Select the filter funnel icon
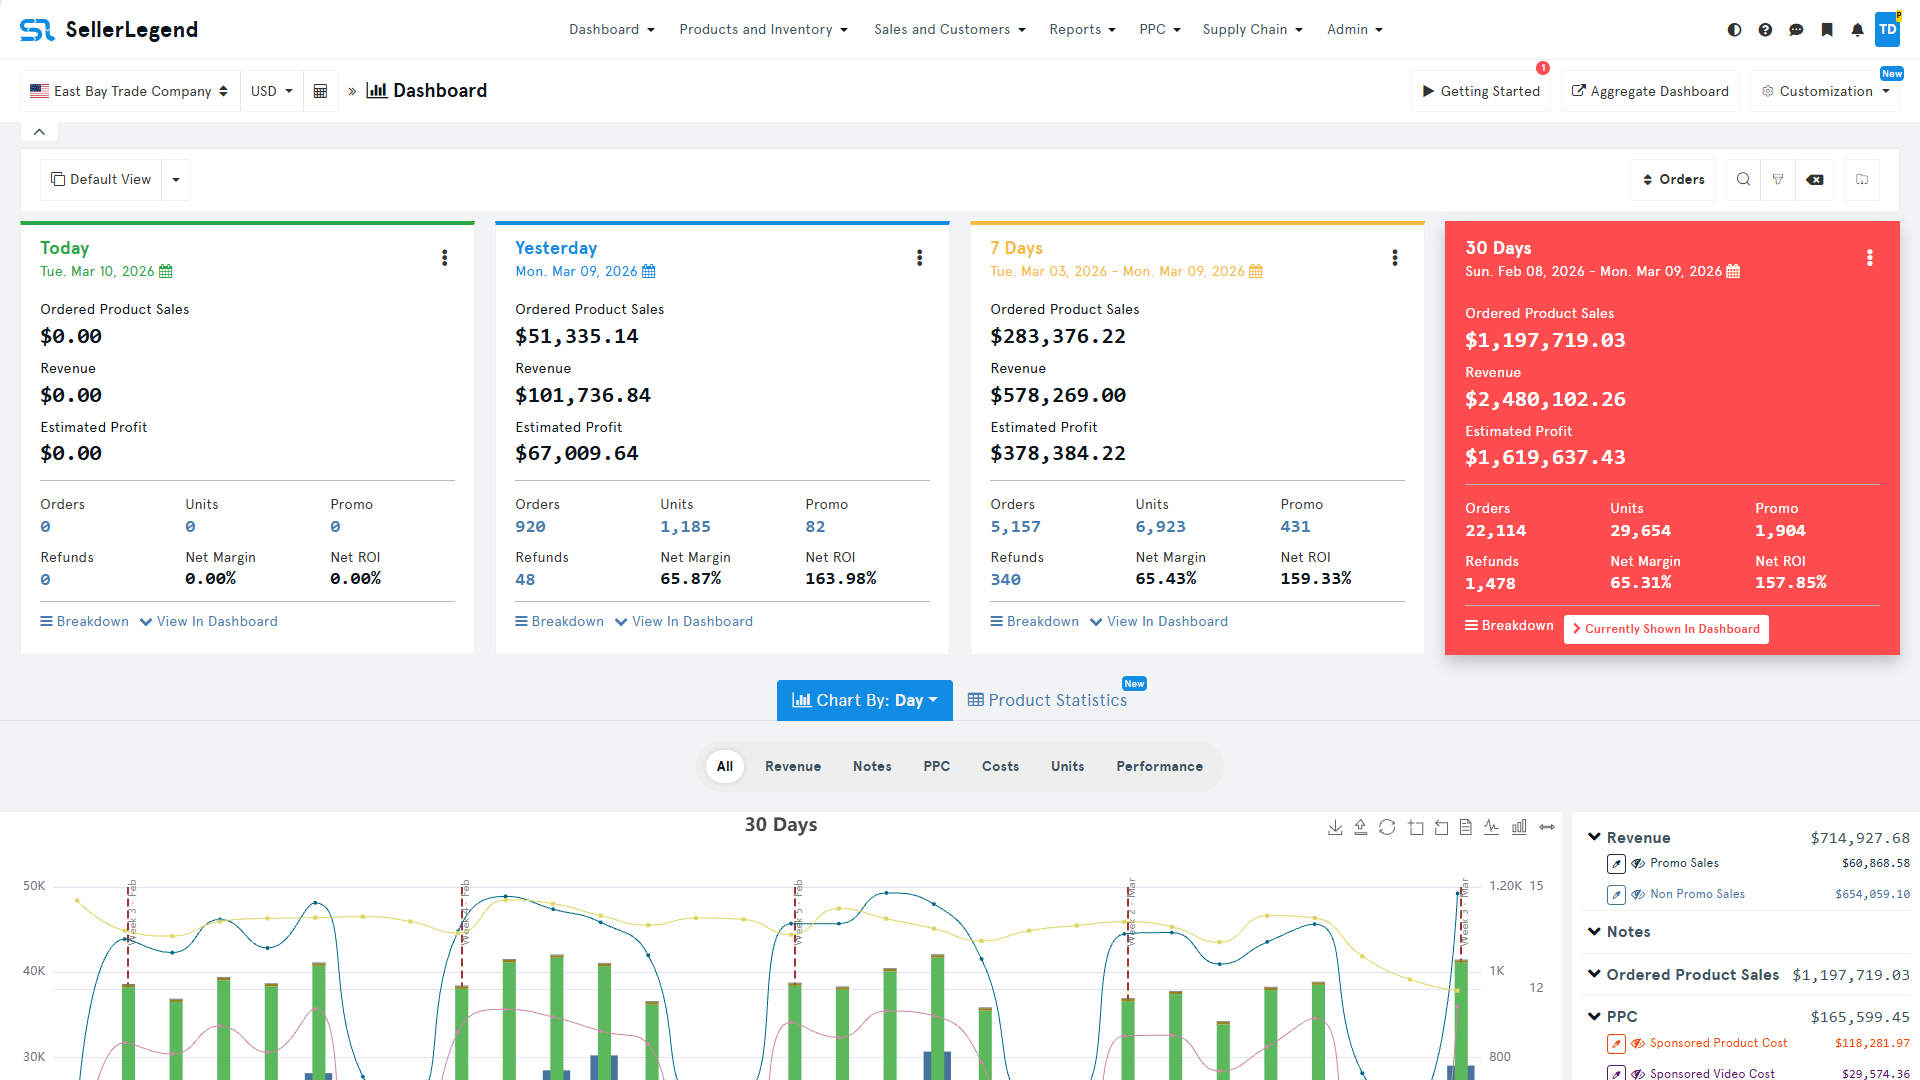The width and height of the screenshot is (1920, 1080). coord(1779,180)
